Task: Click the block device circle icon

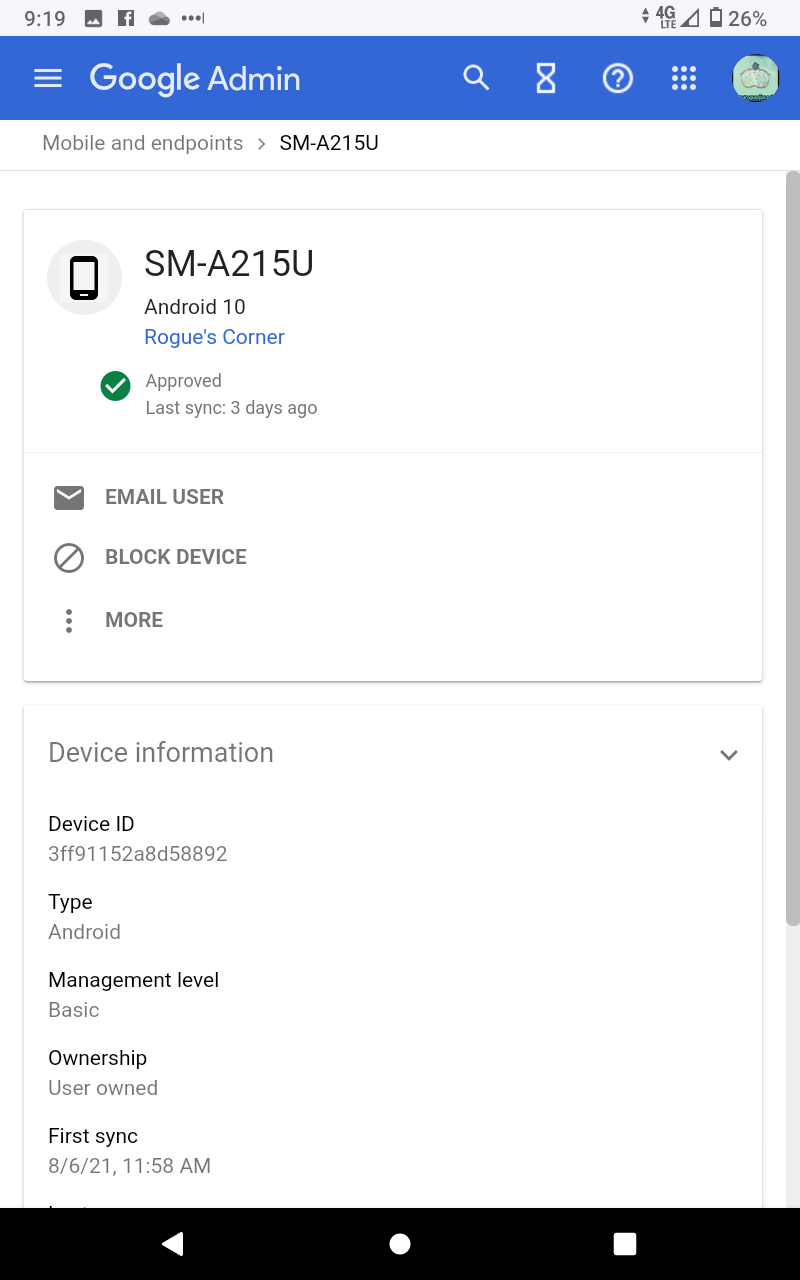Action: (x=69, y=557)
